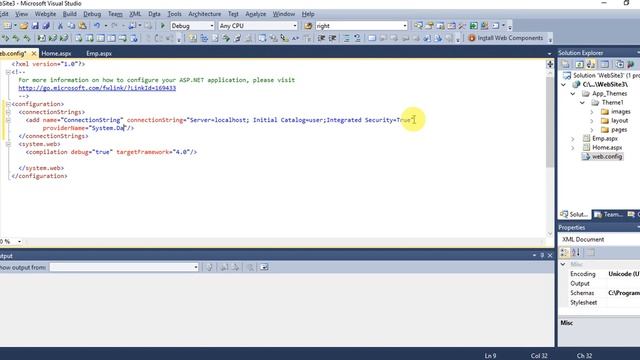The height and width of the screenshot is (360, 640).
Task: Click the Properties icon in Solution Explorer toolbar
Action: (566, 64)
